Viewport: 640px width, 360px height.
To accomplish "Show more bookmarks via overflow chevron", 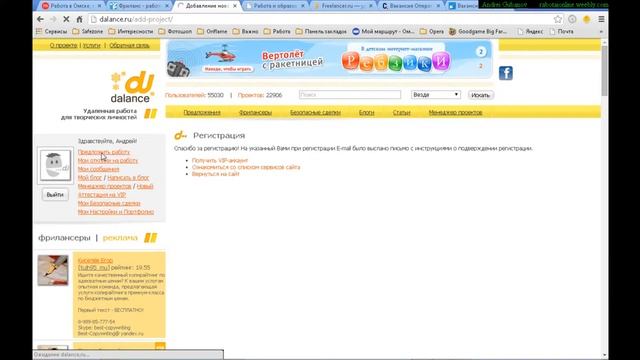I will (x=601, y=31).
